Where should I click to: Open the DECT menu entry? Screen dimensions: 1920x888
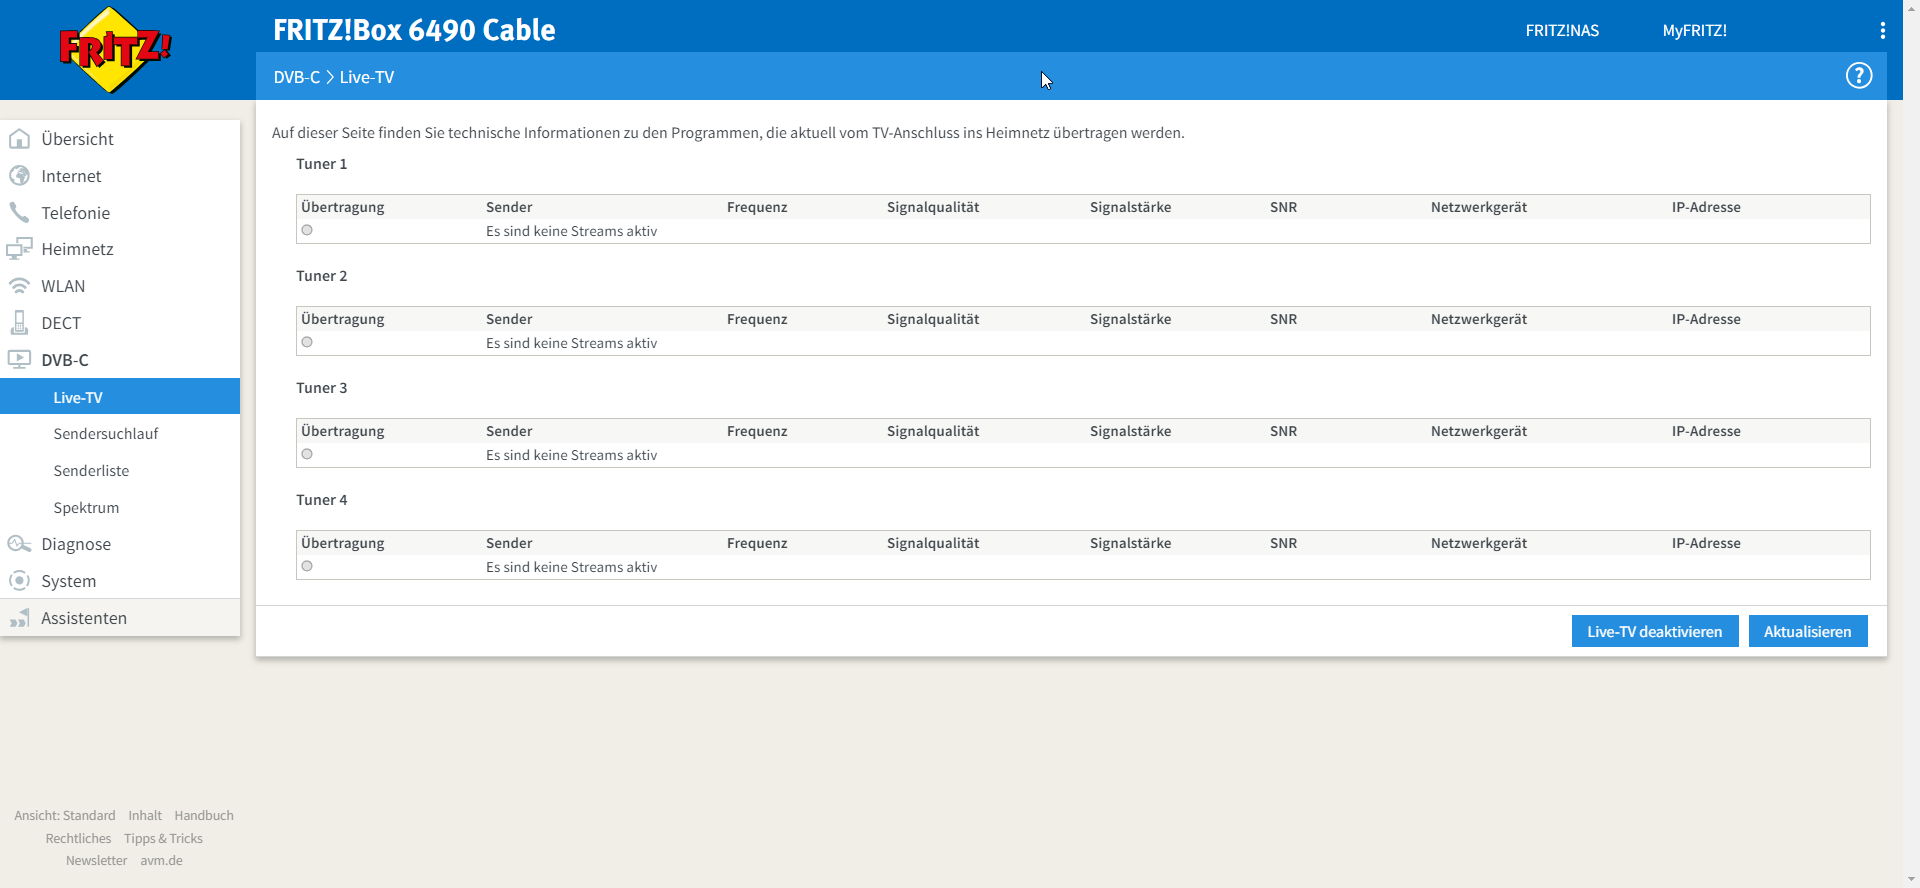120,323
